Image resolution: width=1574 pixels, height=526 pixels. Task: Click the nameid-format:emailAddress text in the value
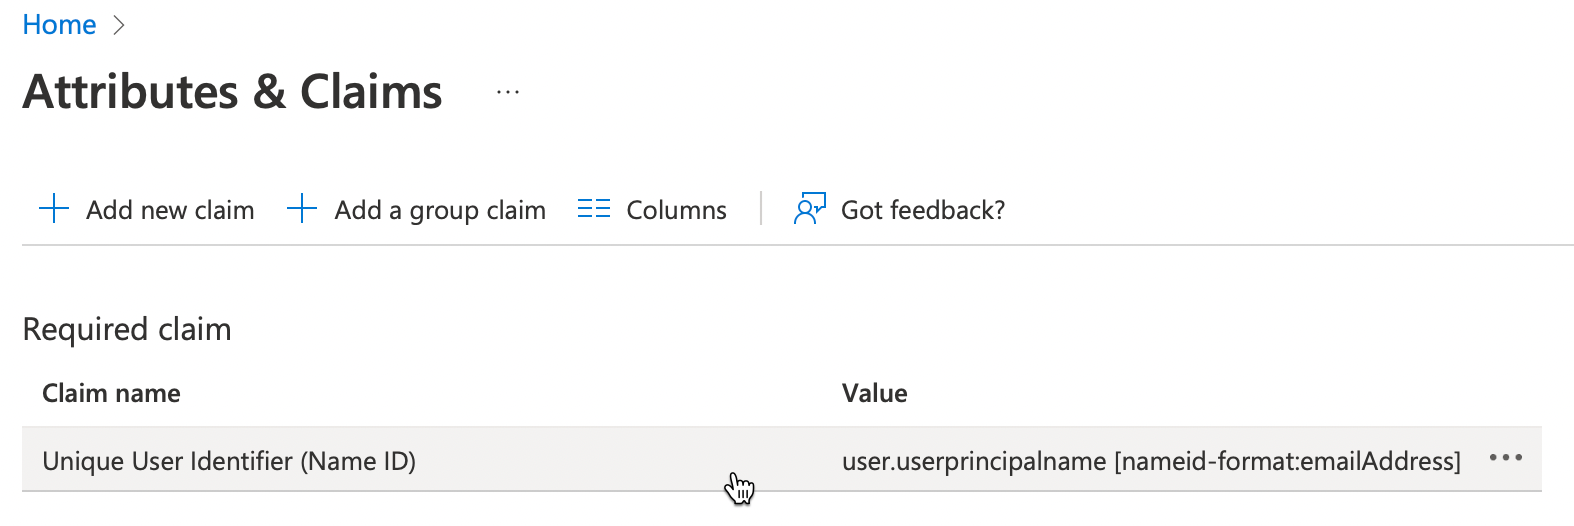click(1288, 461)
